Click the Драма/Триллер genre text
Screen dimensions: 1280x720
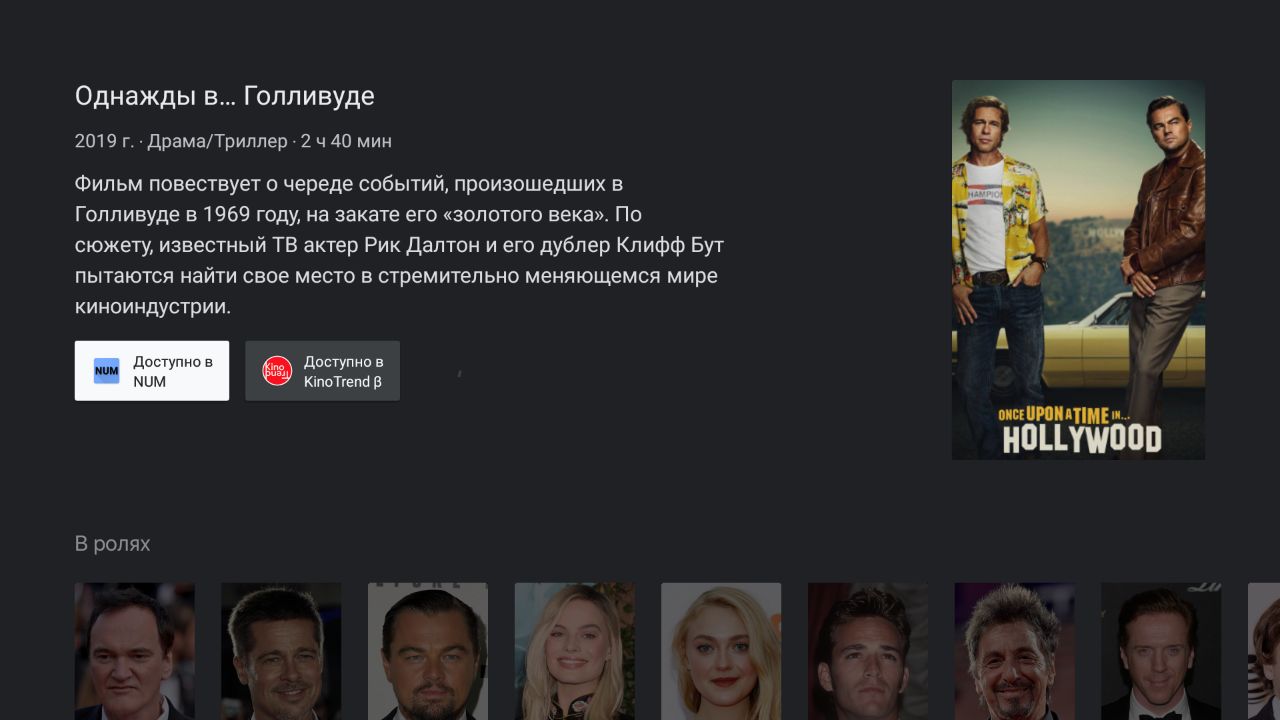[x=217, y=141]
